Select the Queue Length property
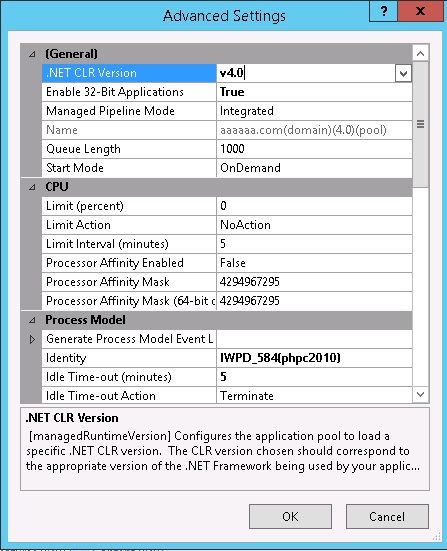The height and width of the screenshot is (551, 447). (x=129, y=149)
